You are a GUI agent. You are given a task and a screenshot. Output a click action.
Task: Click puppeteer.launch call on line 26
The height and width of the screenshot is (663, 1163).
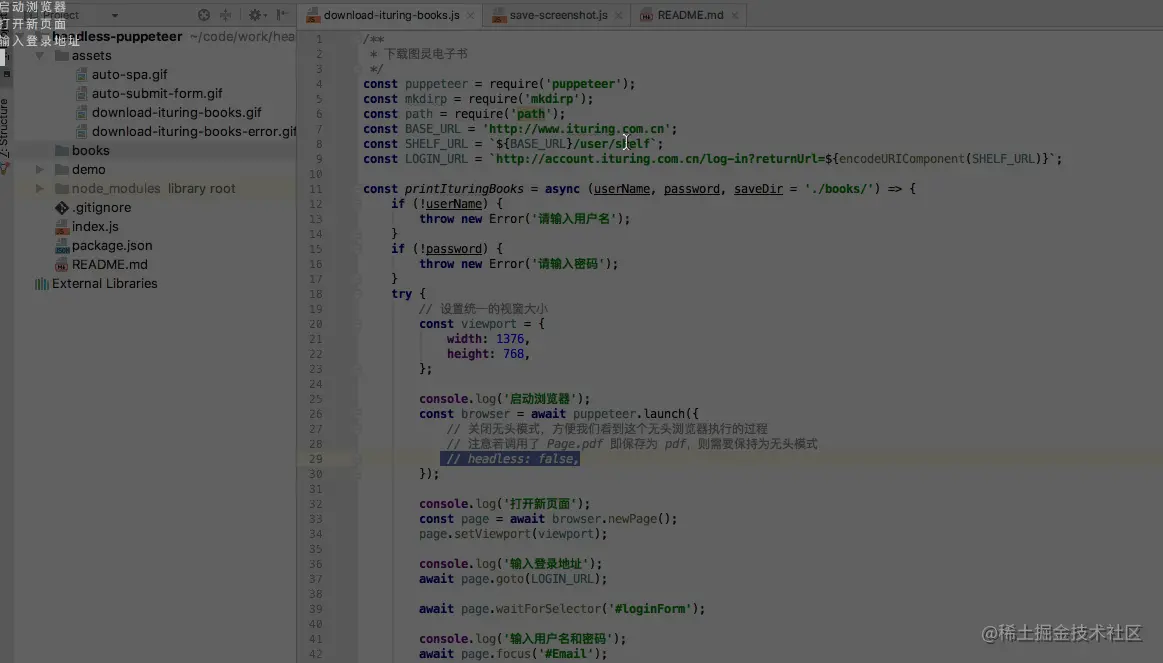pos(635,414)
